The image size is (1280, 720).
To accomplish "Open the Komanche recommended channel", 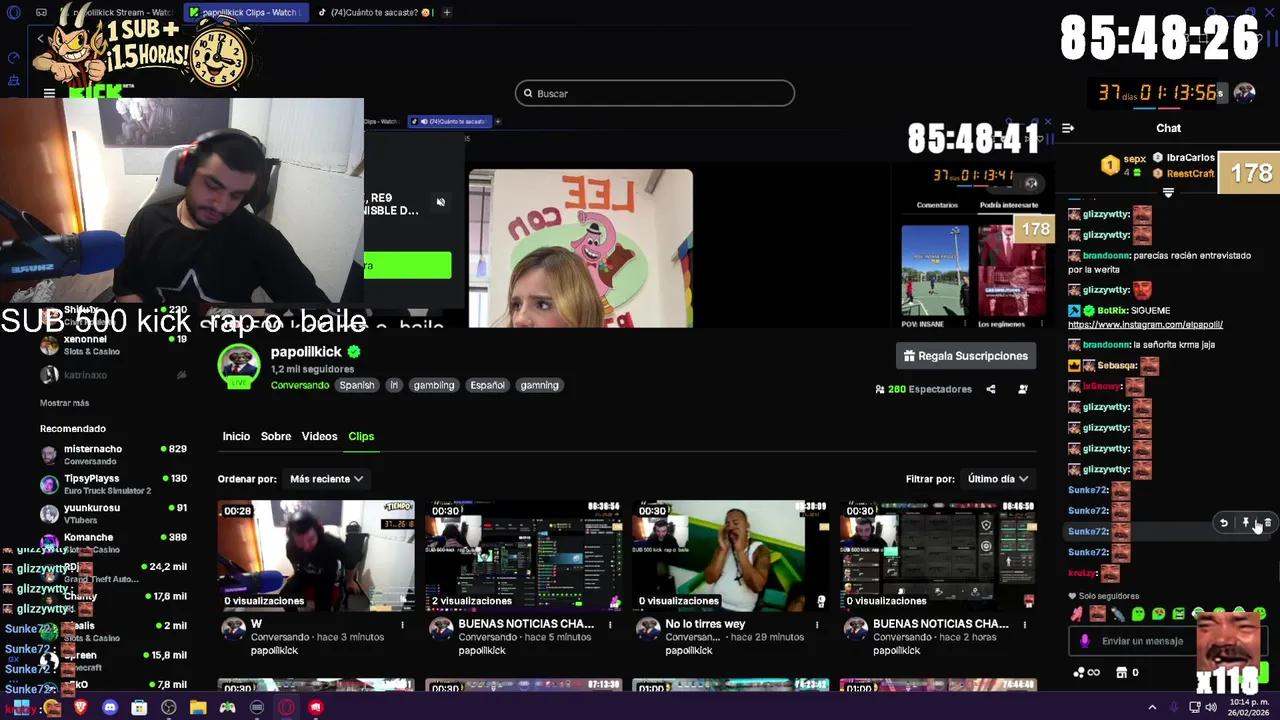I will (113, 543).
